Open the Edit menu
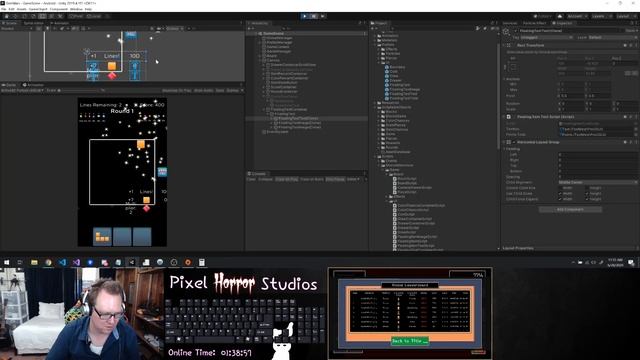640x360 pixels. click(x=11, y=9)
